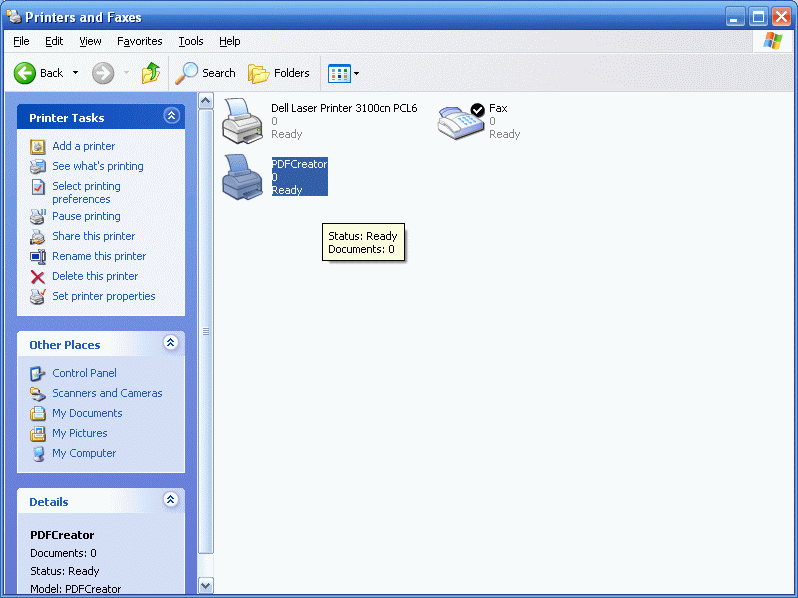This screenshot has width=798, height=598.
Task: Click the Rename this printer link
Action: pyautogui.click(x=99, y=256)
